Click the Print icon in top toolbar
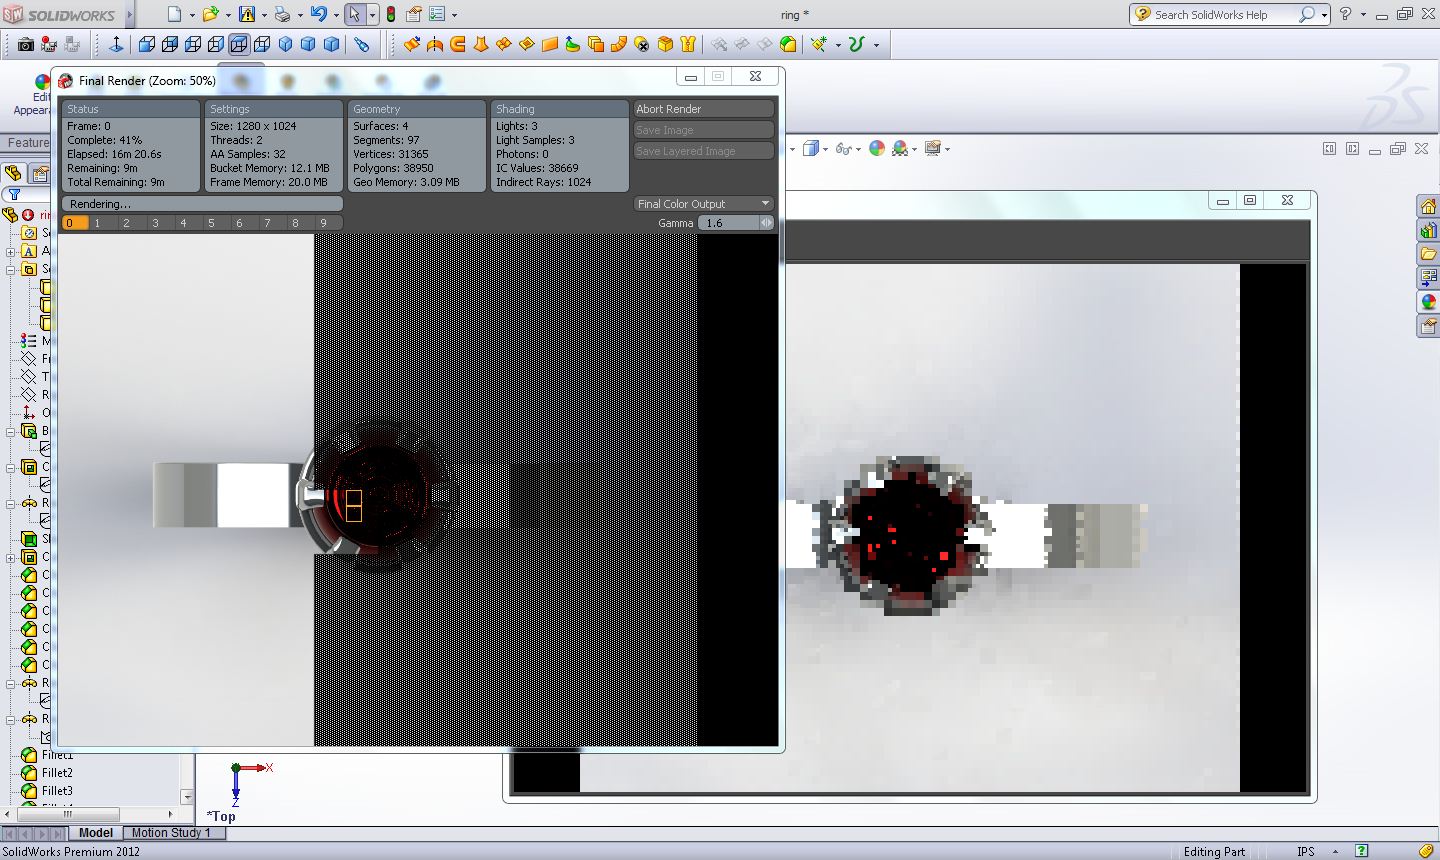The image size is (1440, 860). 282,15
